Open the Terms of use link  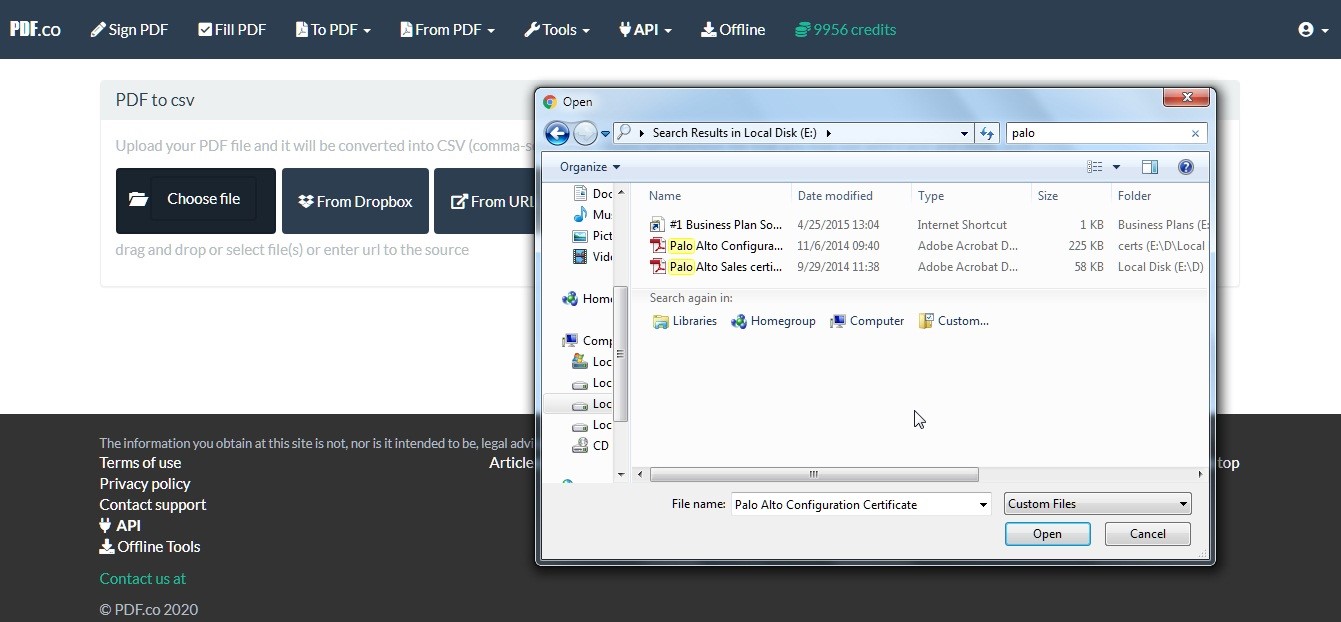pos(140,462)
